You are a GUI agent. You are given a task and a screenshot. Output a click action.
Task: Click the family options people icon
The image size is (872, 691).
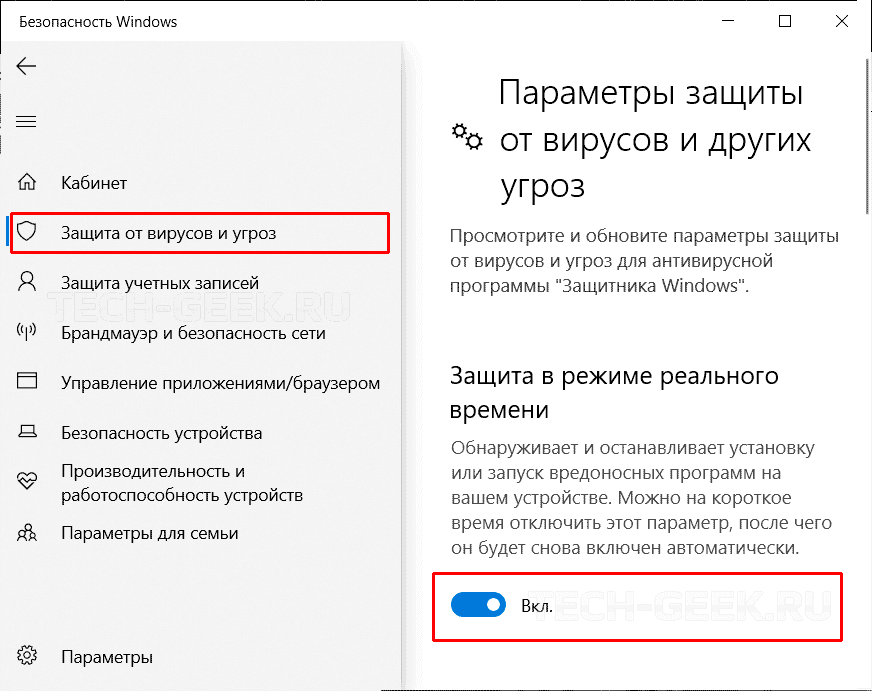pyautogui.click(x=28, y=533)
